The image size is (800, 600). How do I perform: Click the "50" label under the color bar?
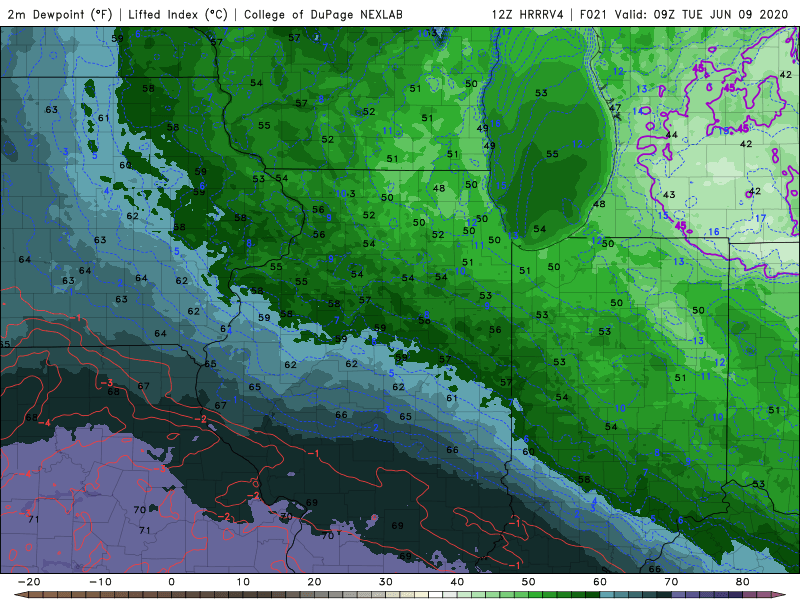pyautogui.click(x=529, y=582)
